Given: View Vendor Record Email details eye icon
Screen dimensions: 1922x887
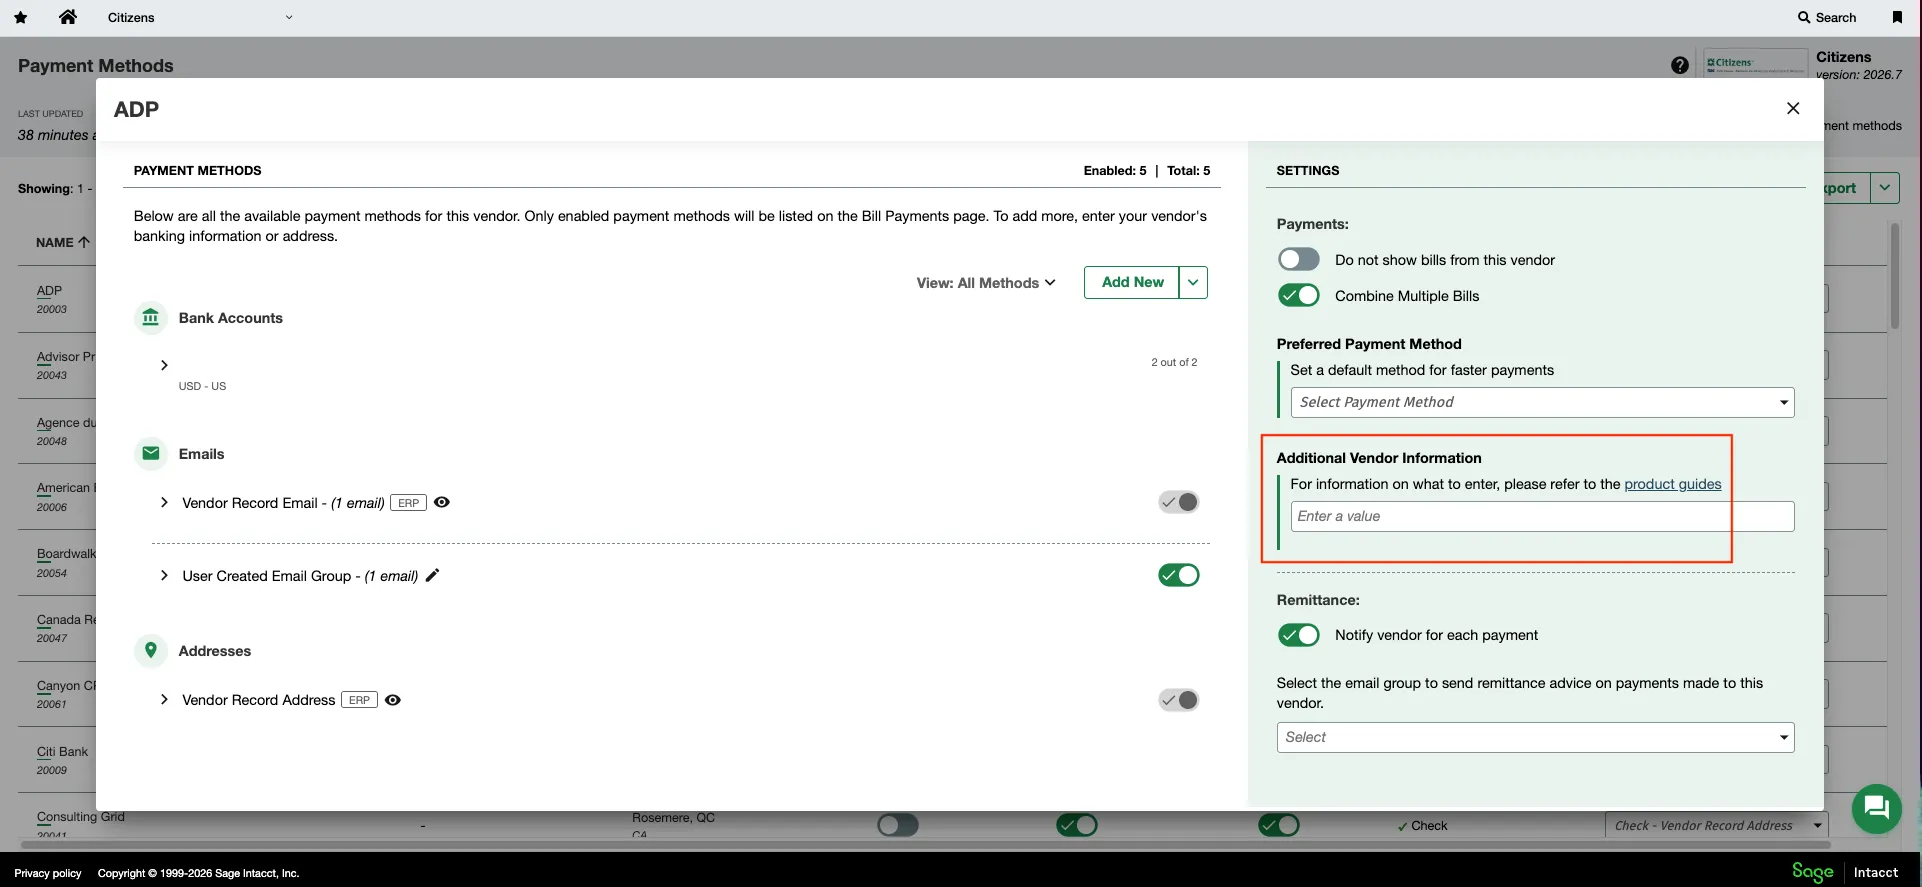Looking at the screenshot, I should click(442, 502).
